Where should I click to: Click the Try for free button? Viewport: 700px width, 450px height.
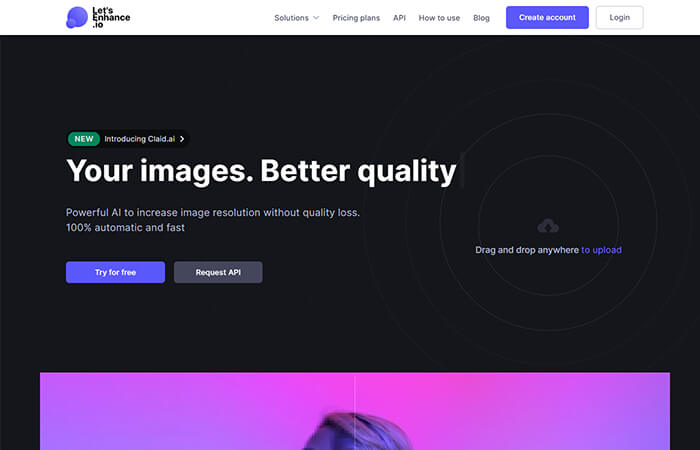click(115, 272)
